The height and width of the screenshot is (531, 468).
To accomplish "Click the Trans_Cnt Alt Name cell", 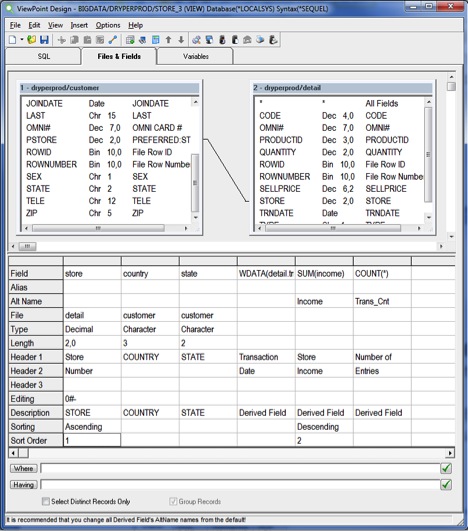I will [x=382, y=301].
